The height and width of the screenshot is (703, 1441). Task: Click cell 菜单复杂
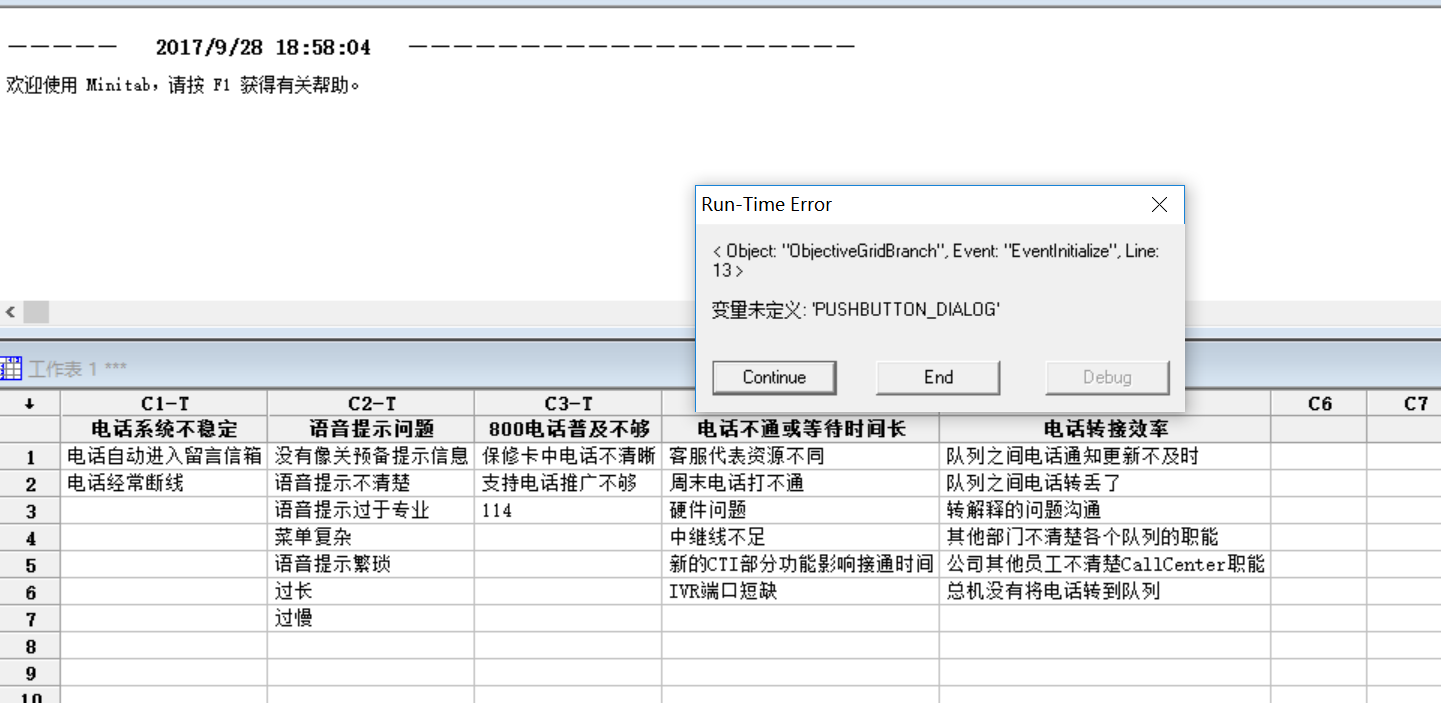(x=371, y=537)
